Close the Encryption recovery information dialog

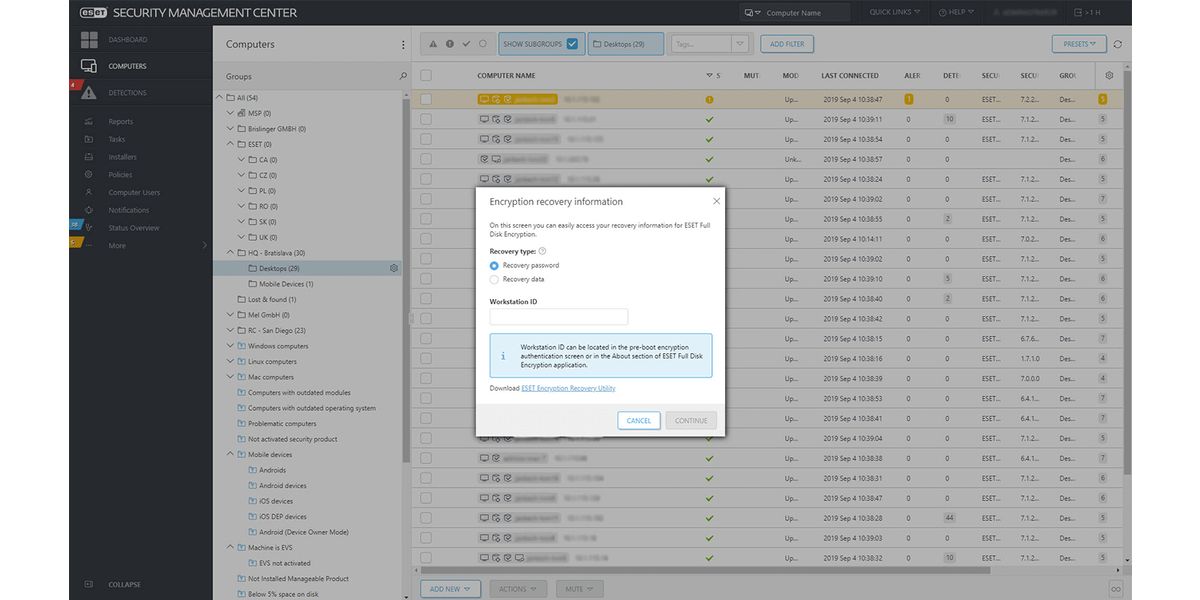(716, 201)
